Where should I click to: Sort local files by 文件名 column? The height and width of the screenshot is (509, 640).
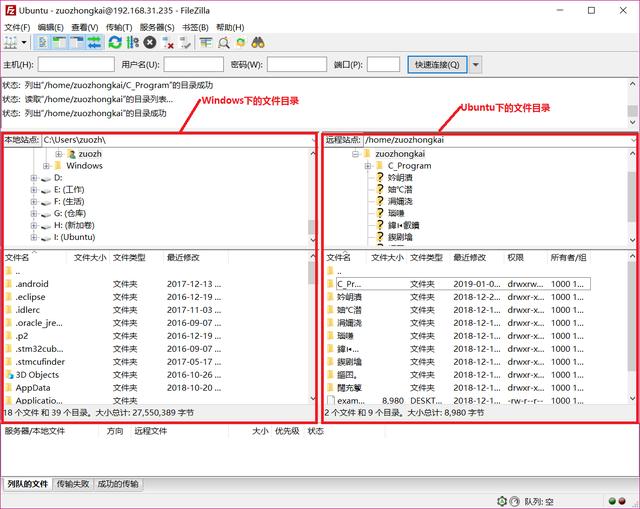(x=35, y=258)
